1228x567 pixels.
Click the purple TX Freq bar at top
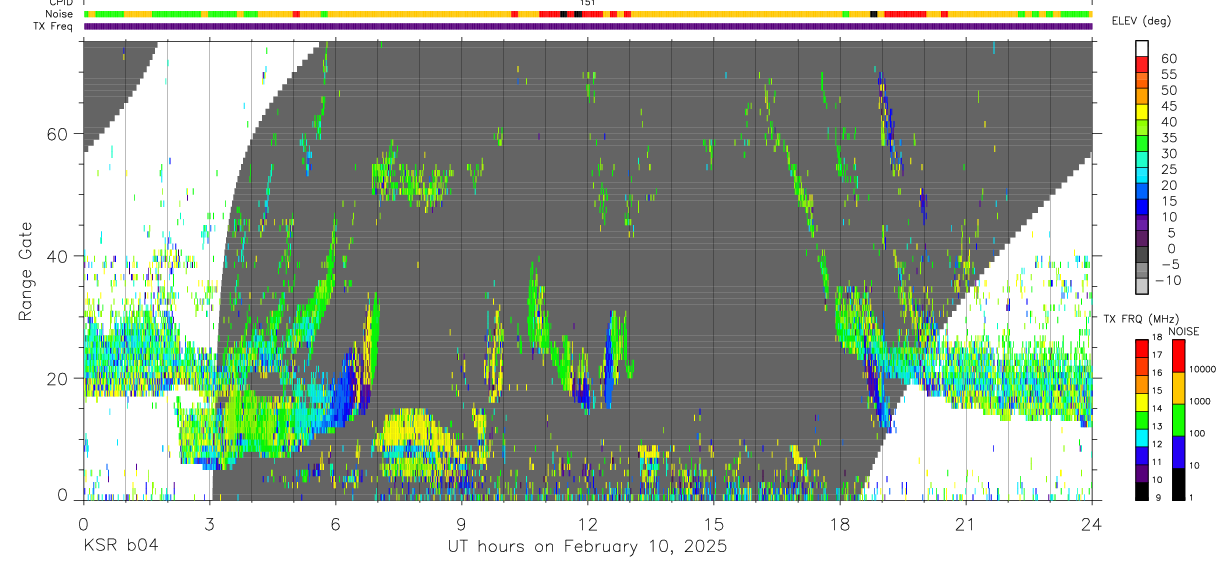coord(587,26)
